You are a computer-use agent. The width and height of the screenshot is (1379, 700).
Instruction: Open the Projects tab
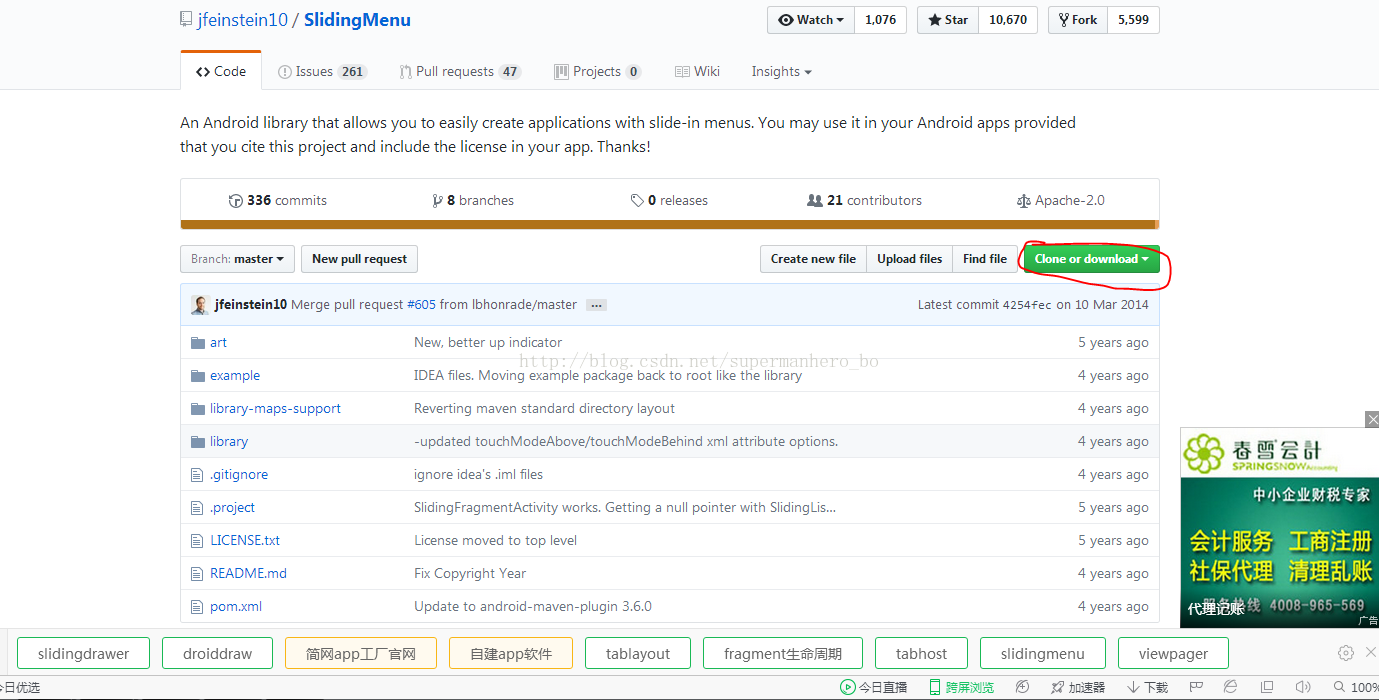597,72
